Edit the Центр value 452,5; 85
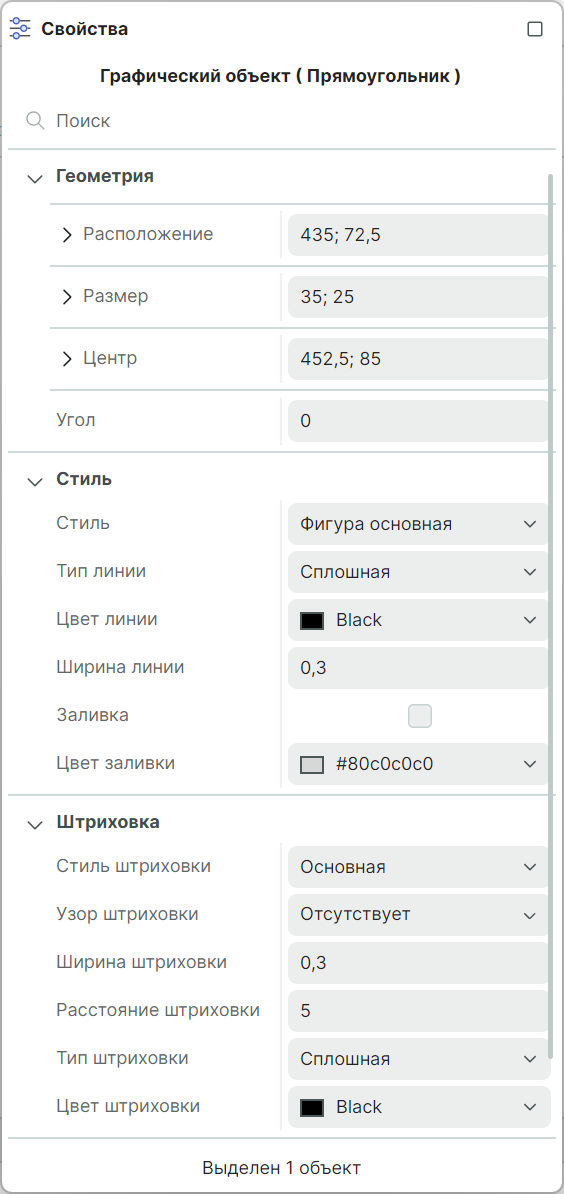 419,359
